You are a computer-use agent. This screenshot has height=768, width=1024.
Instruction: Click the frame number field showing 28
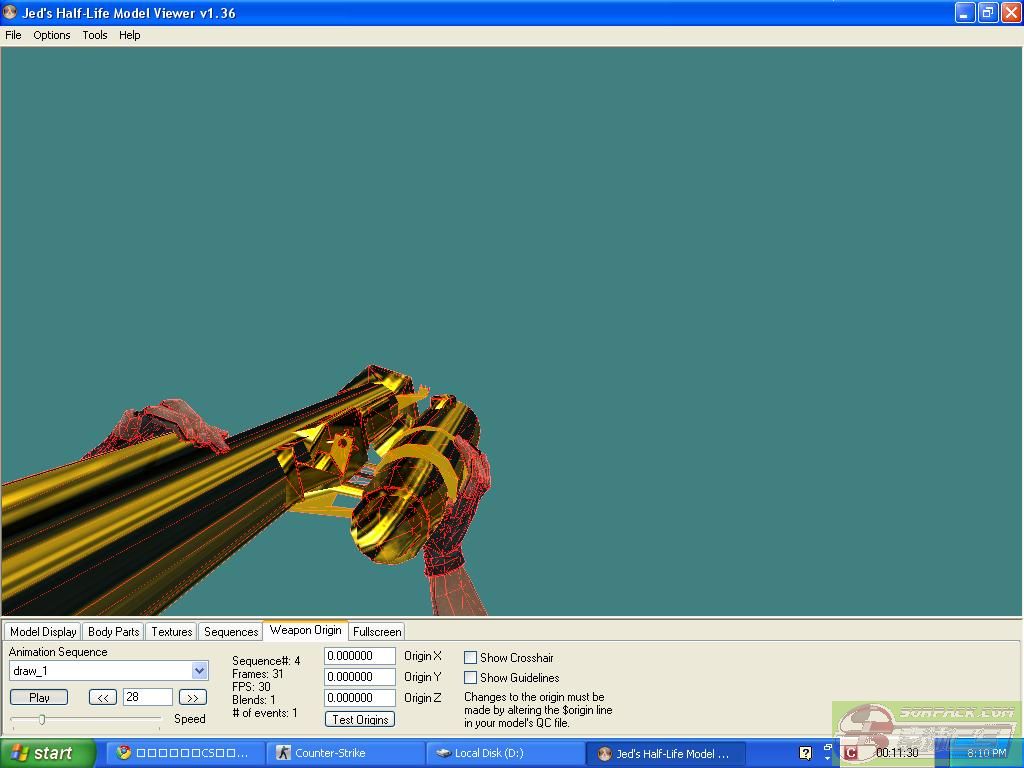[x=147, y=698]
